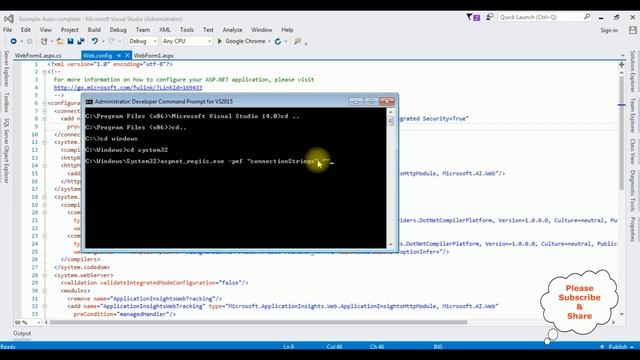
Task: Collapse the comment block at line 2
Action: coord(44,72)
